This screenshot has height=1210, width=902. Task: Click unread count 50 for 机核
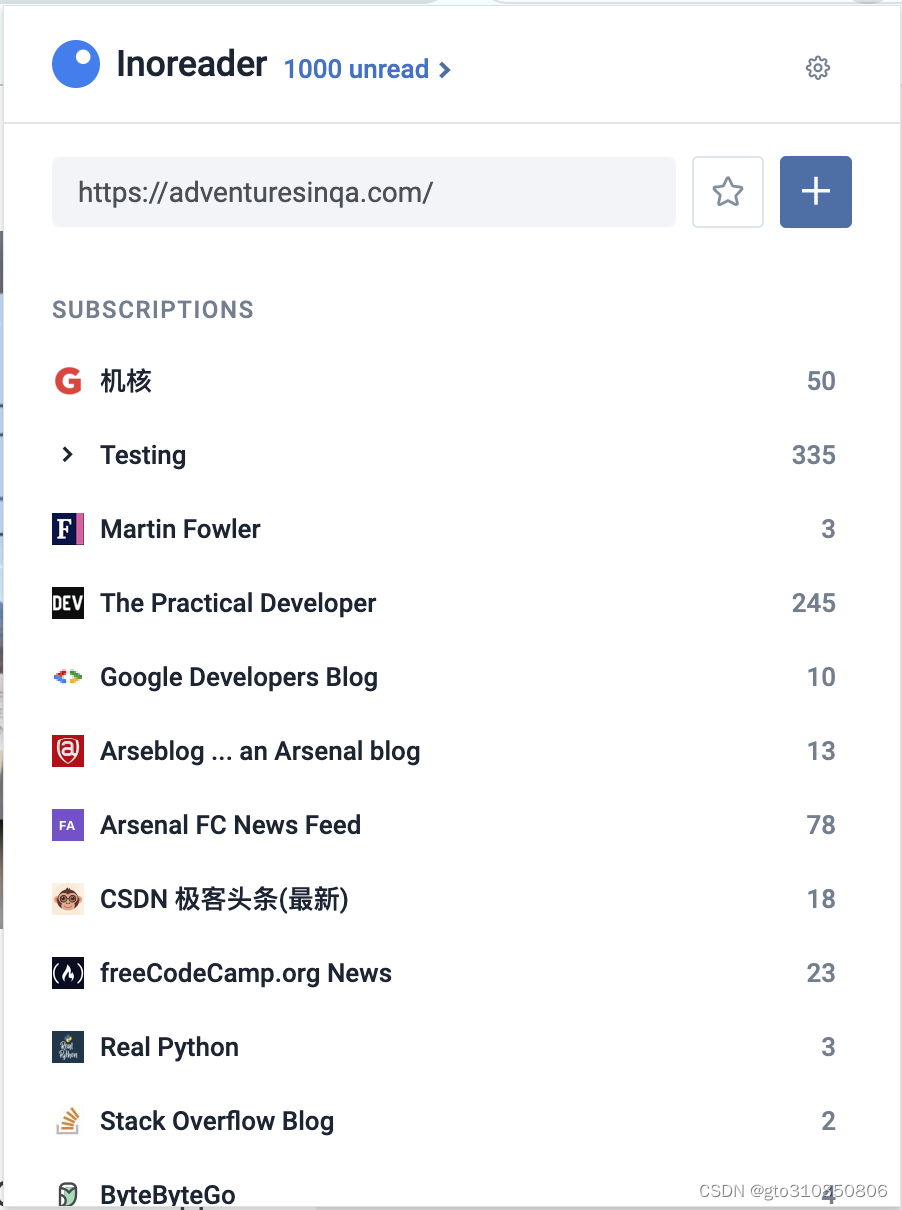pyautogui.click(x=821, y=381)
